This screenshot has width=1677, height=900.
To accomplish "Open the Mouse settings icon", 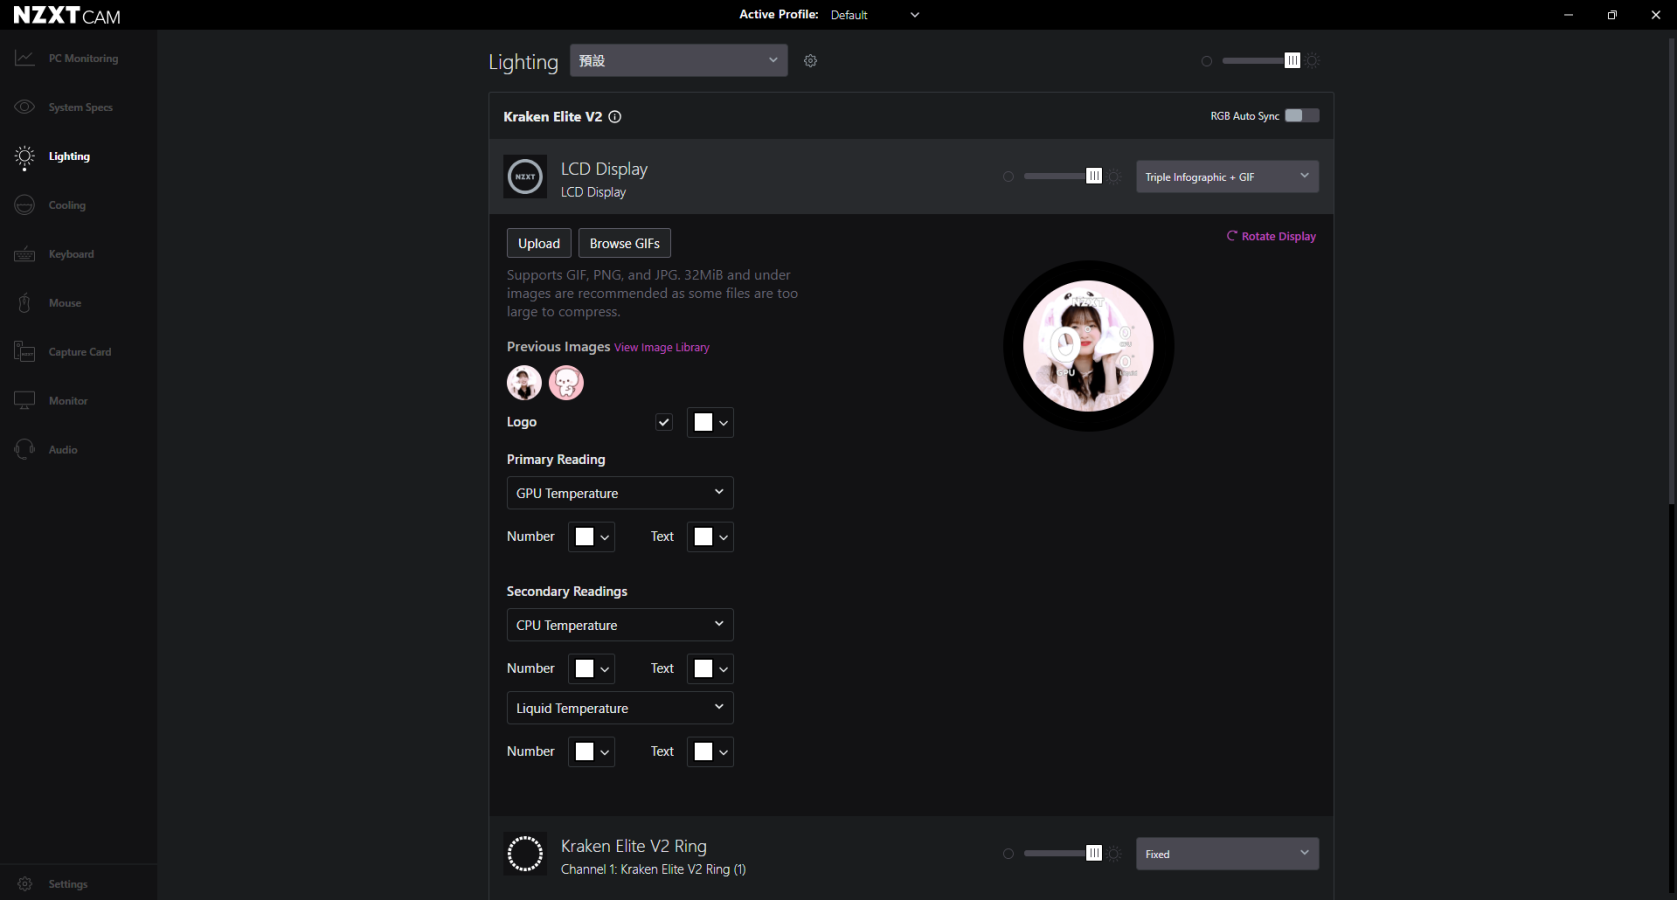I will coord(25,303).
